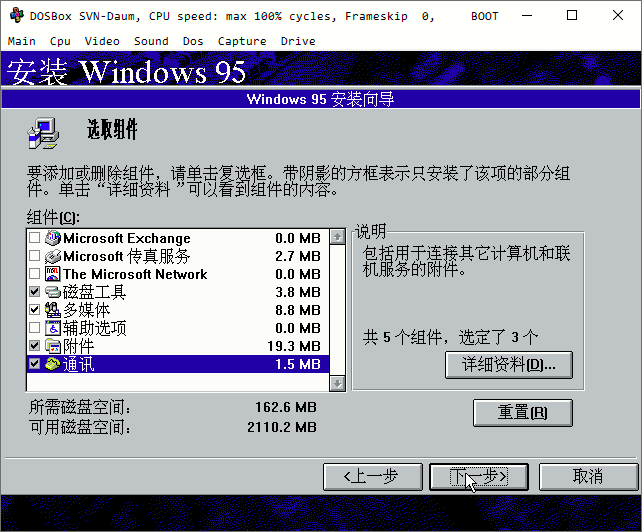The width and height of the screenshot is (642, 532).
Task: Select the Microsoft Exchange row text
Action: pos(127,238)
